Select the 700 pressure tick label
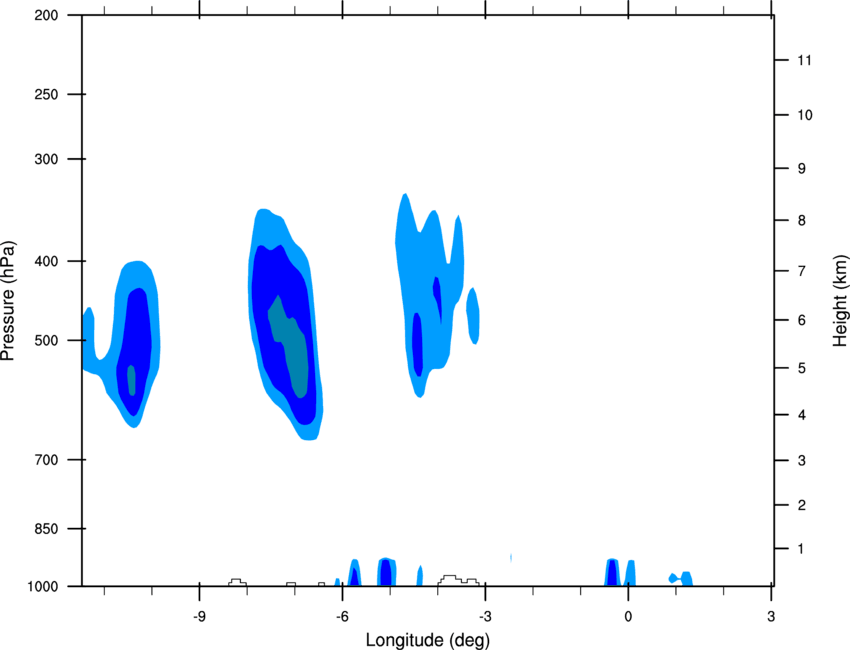The height and width of the screenshot is (650, 850). point(46,460)
